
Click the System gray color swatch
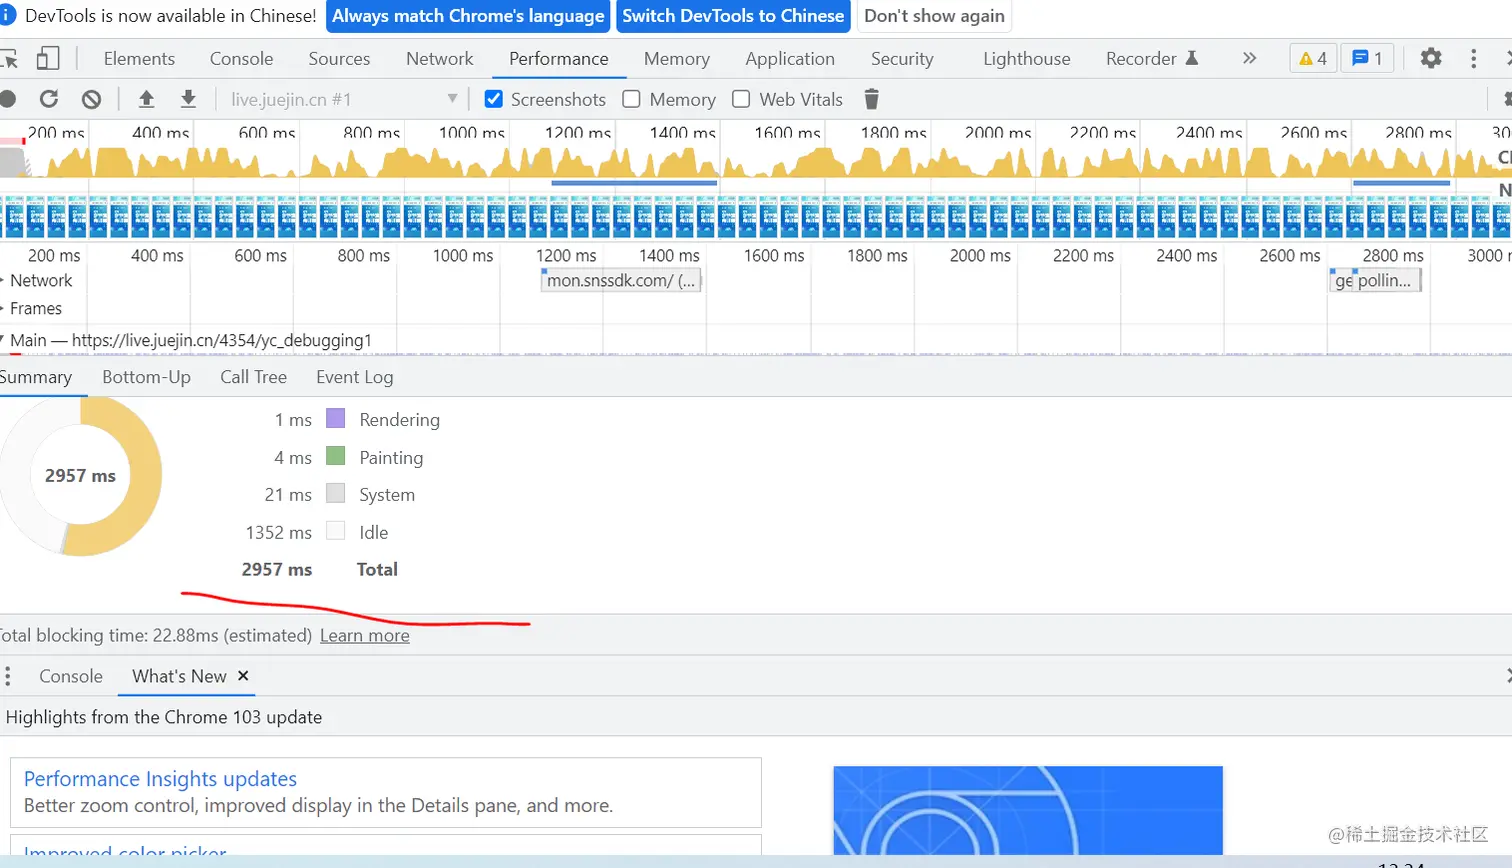tap(336, 493)
